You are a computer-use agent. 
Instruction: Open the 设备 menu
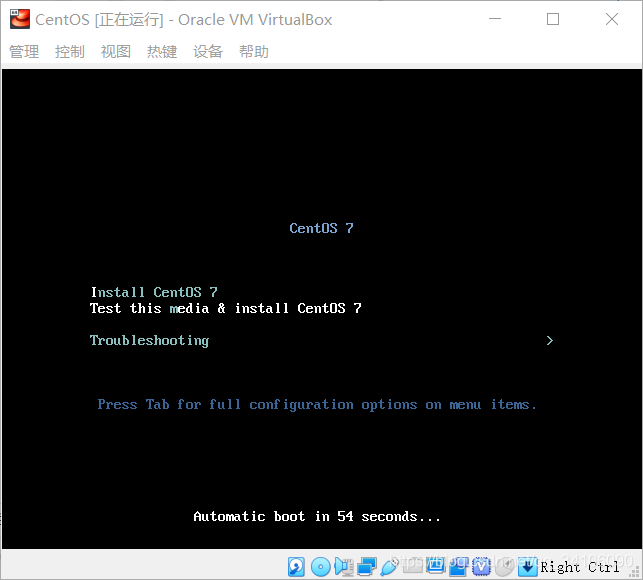(208, 52)
